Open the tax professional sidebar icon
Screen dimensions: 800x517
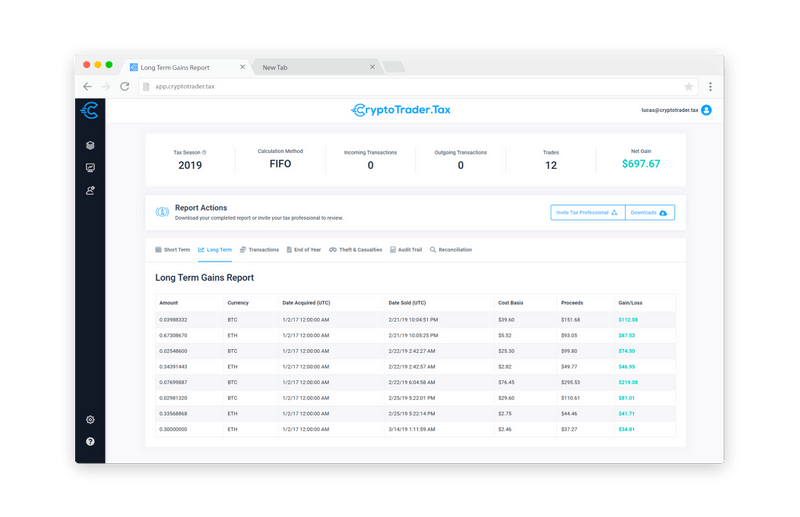point(90,190)
